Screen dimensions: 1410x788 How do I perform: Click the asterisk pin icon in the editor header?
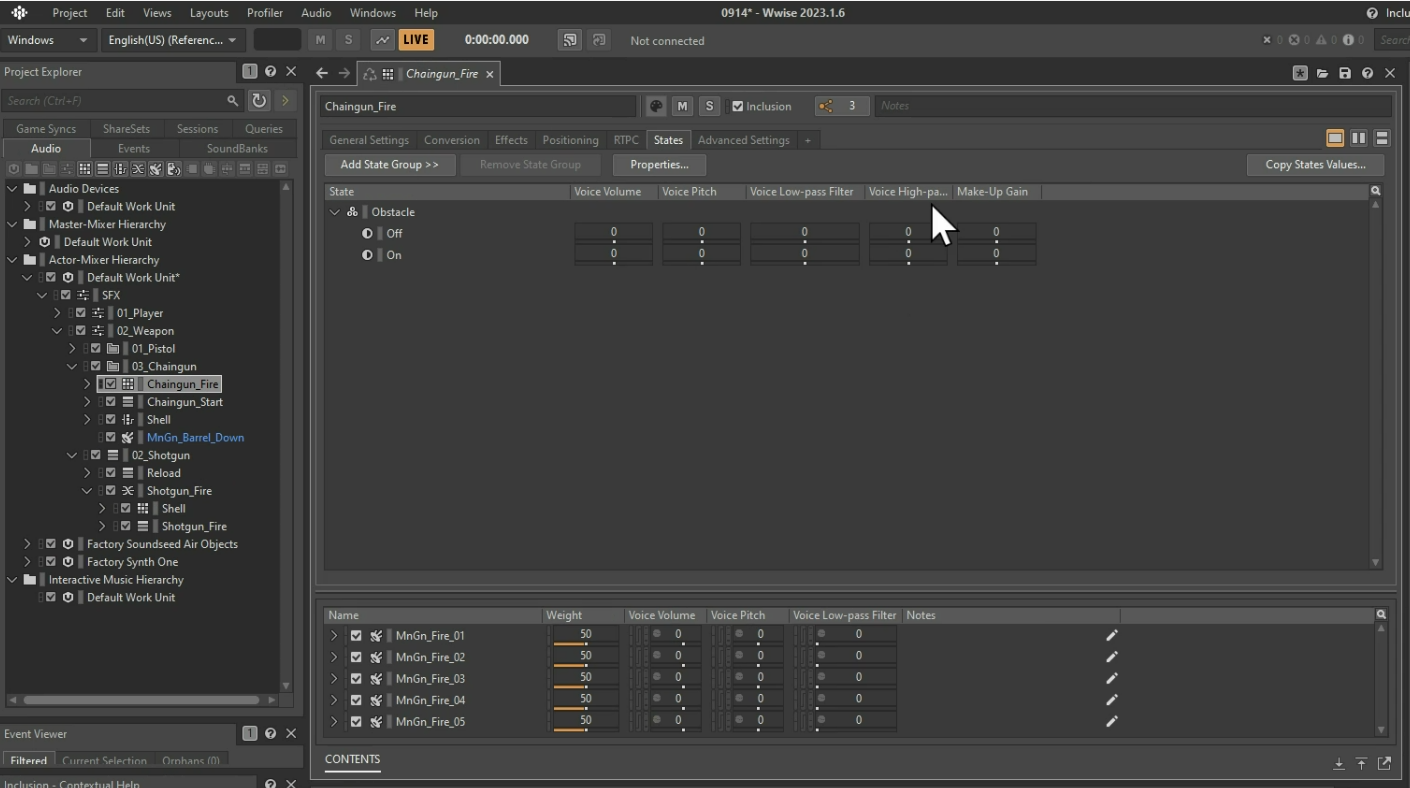[1300, 73]
